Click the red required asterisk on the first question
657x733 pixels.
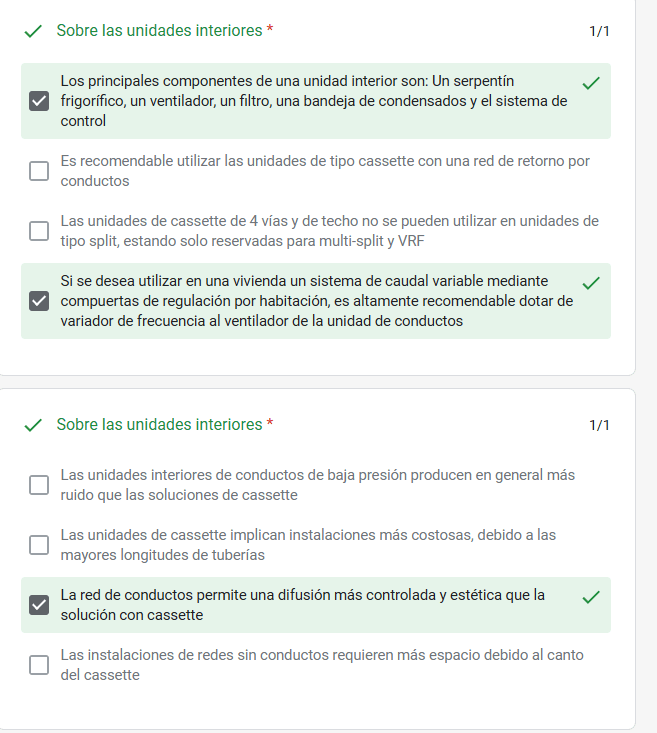tap(270, 31)
